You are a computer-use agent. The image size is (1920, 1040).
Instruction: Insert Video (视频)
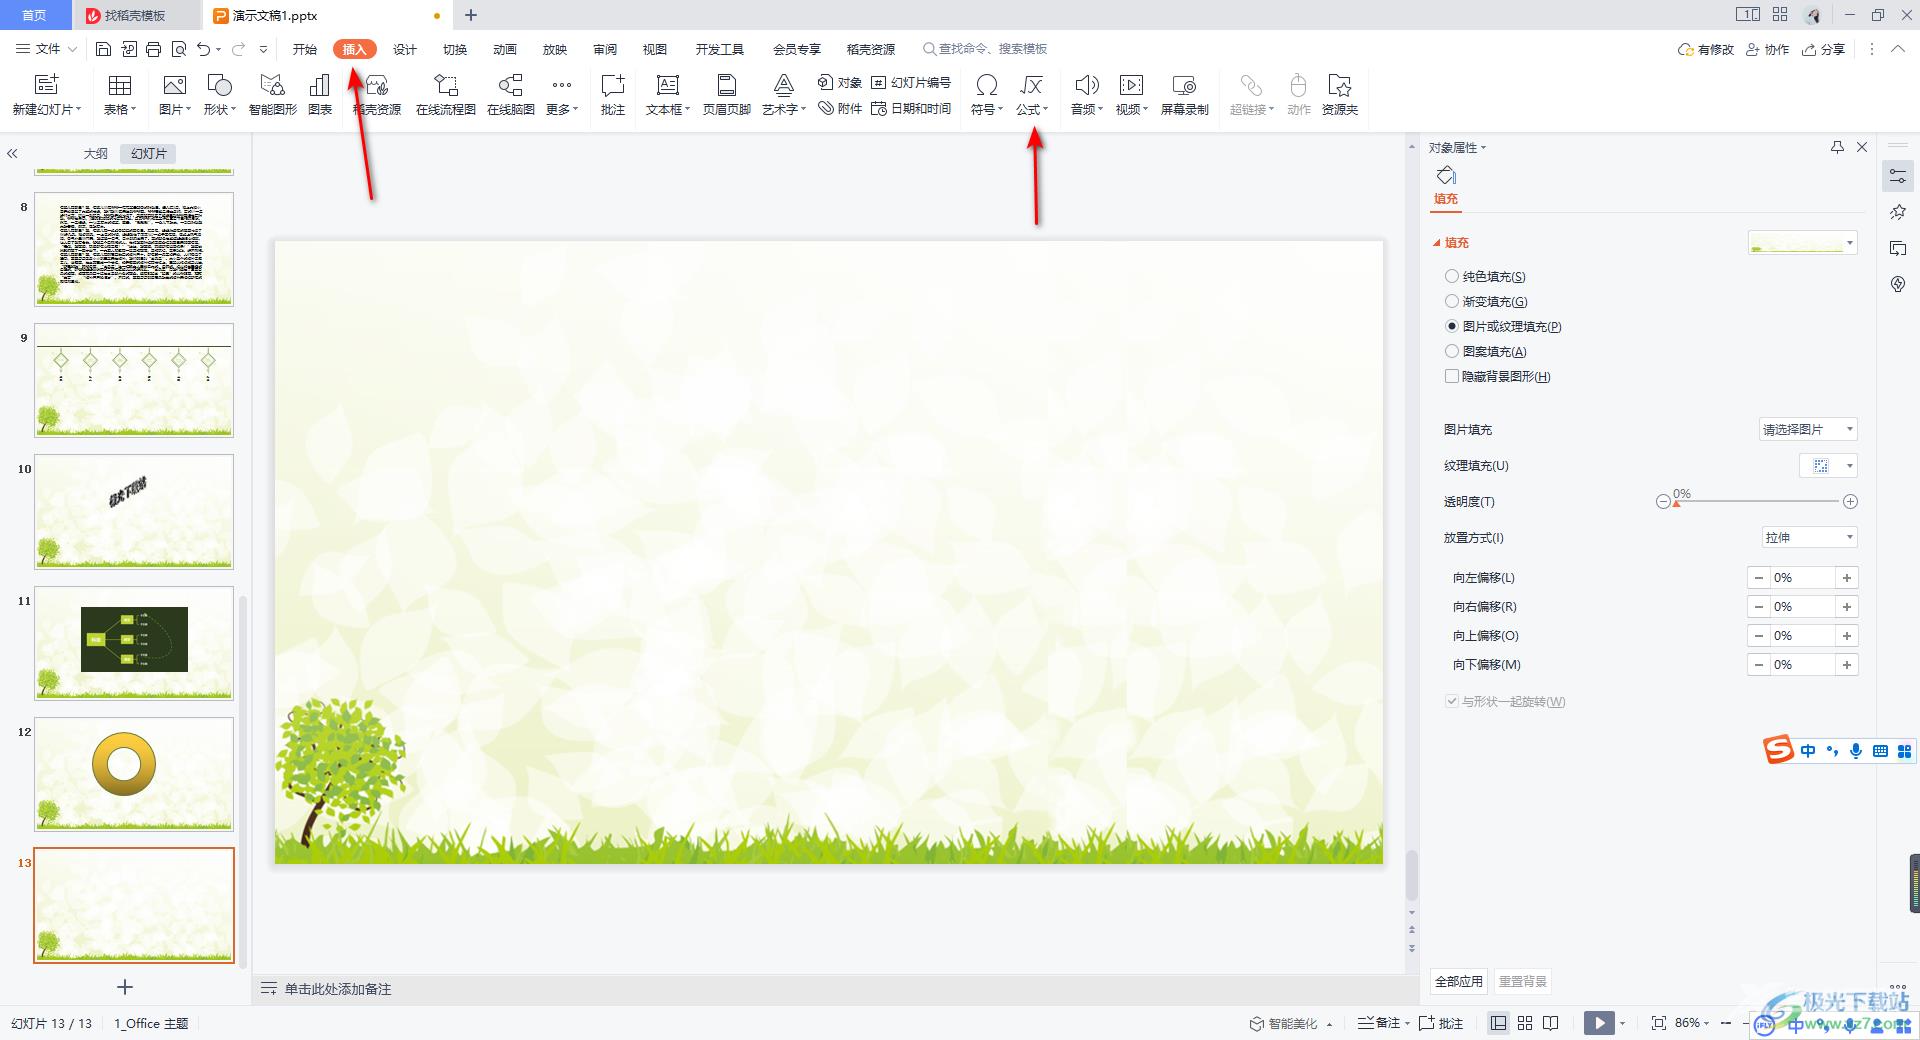point(1132,95)
